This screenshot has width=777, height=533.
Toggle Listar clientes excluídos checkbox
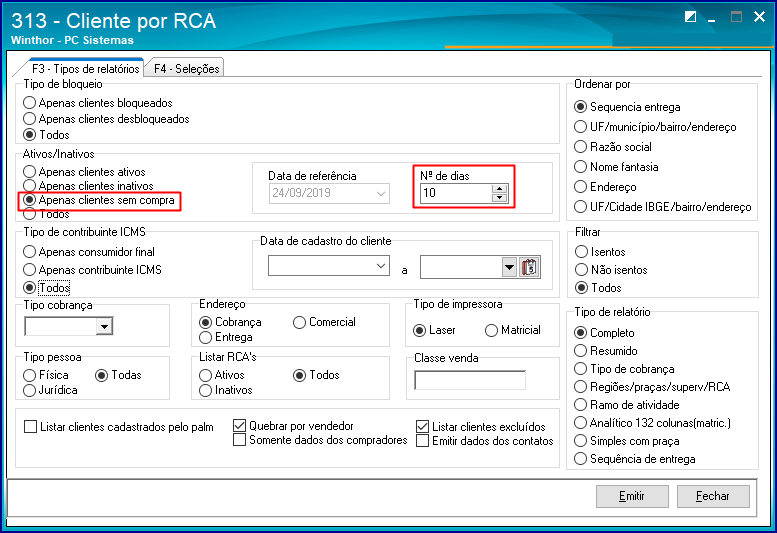[x=481, y=426]
